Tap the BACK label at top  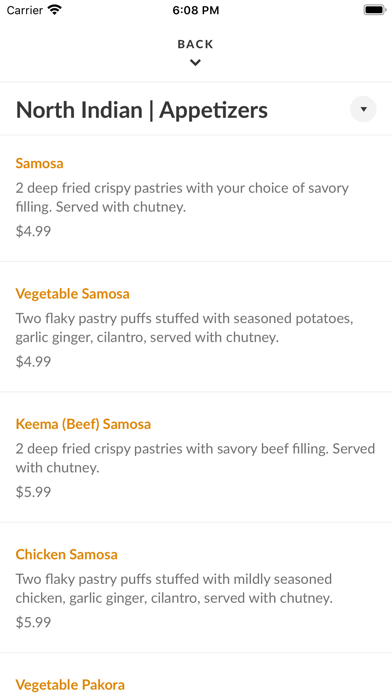pyautogui.click(x=195, y=44)
